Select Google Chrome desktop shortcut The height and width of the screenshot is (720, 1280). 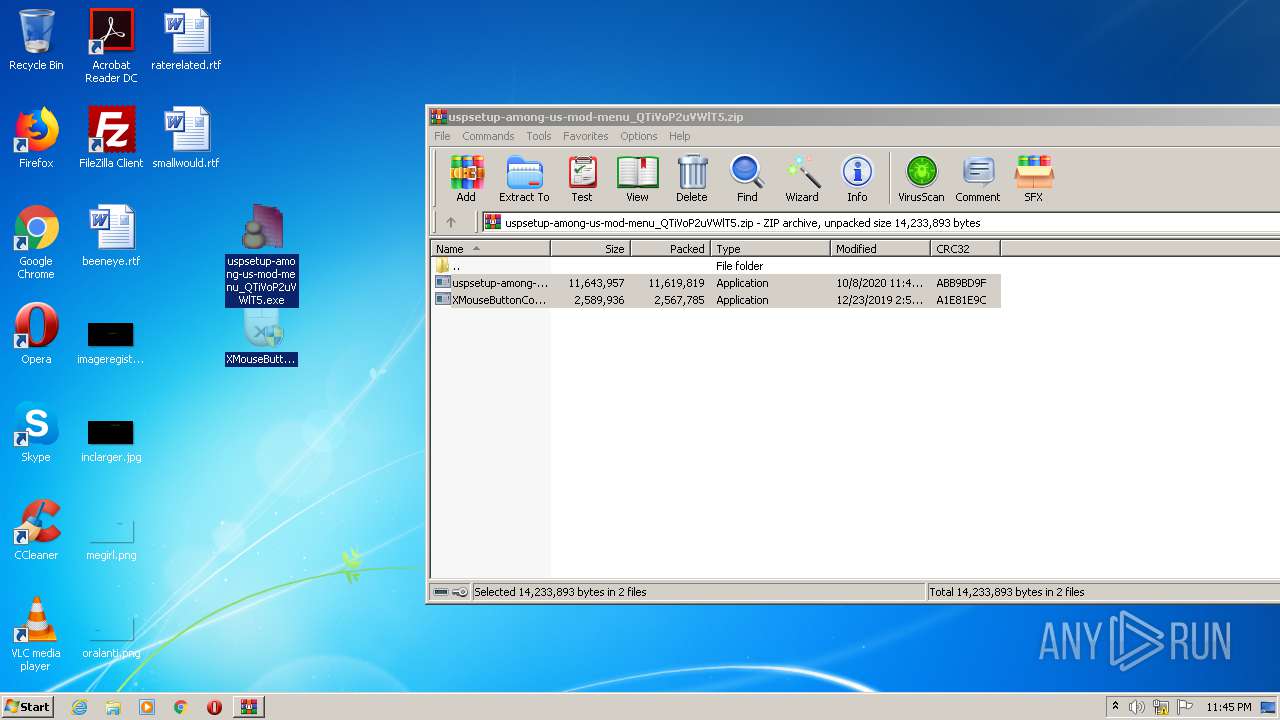click(36, 242)
